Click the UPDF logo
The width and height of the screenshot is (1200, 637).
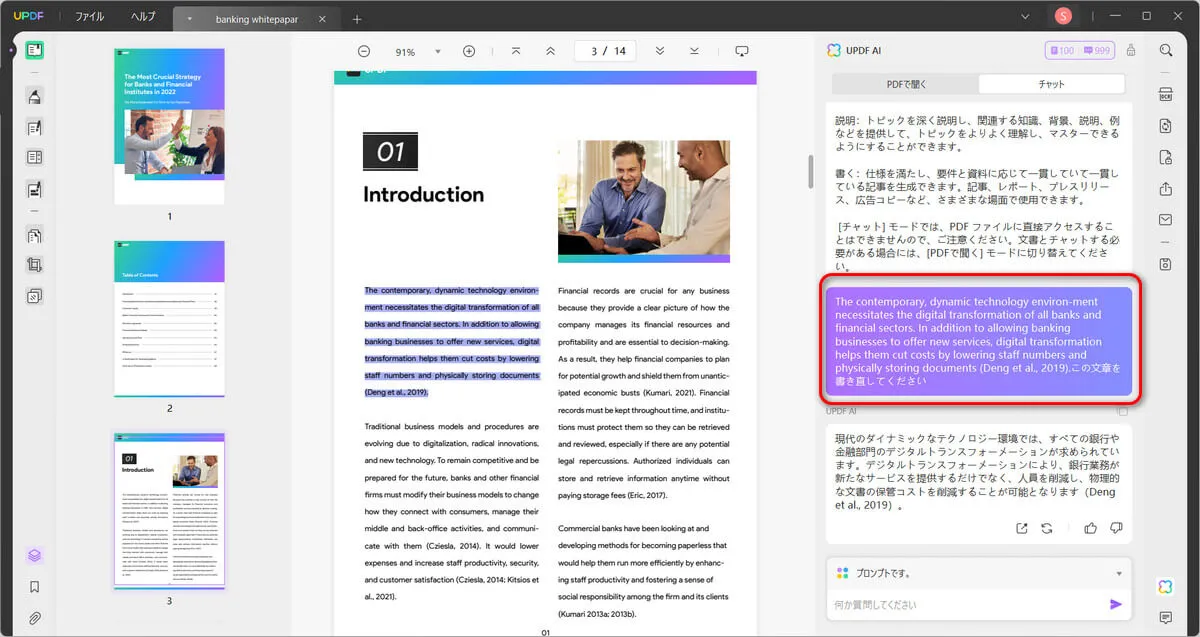point(29,16)
